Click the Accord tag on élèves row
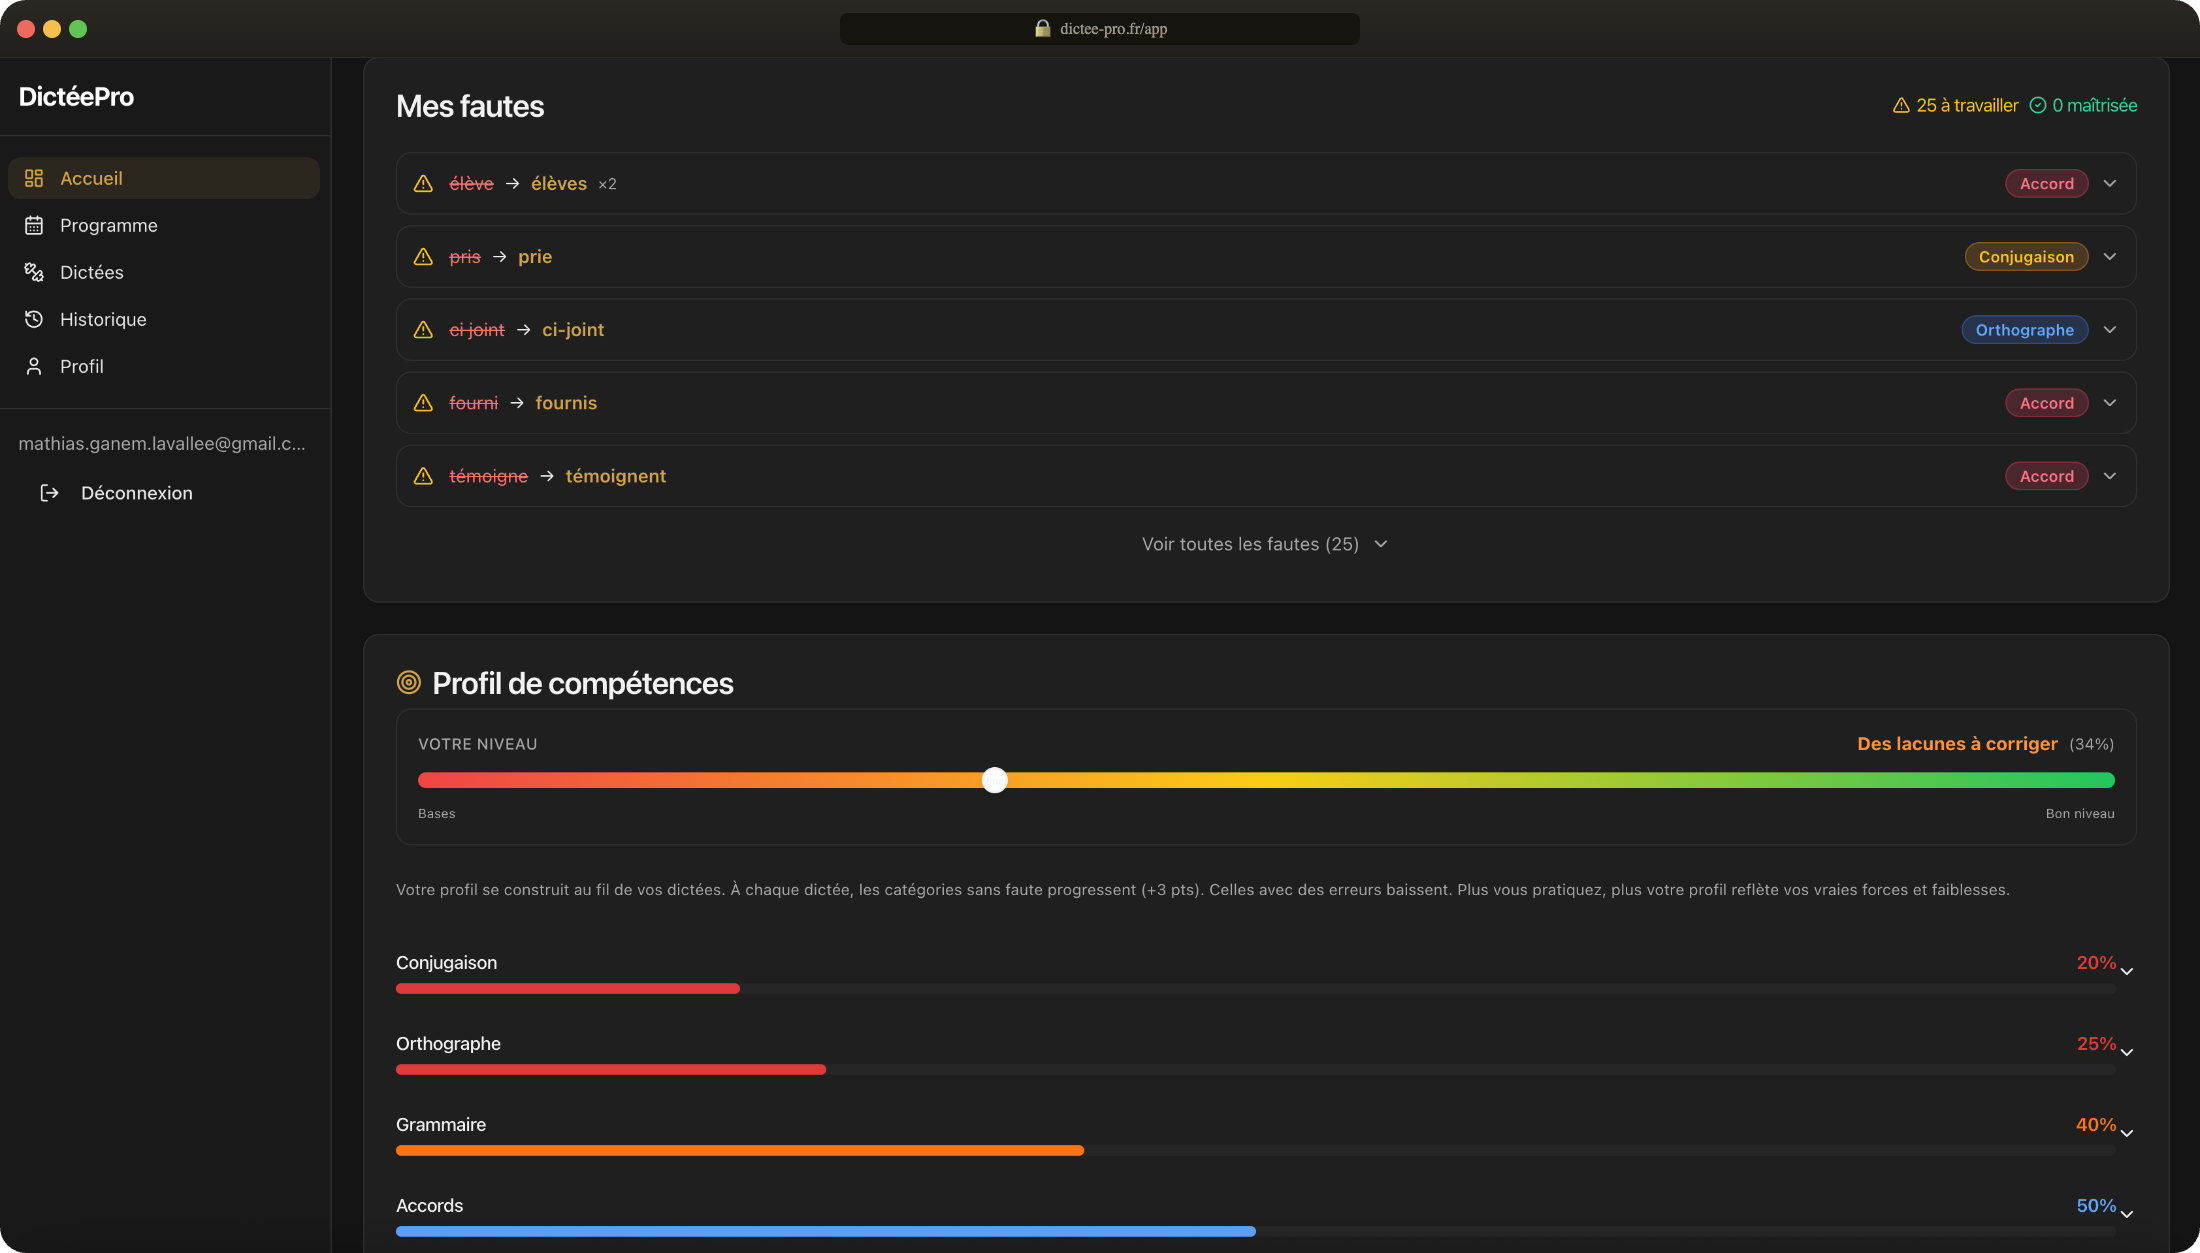 [x=2046, y=184]
